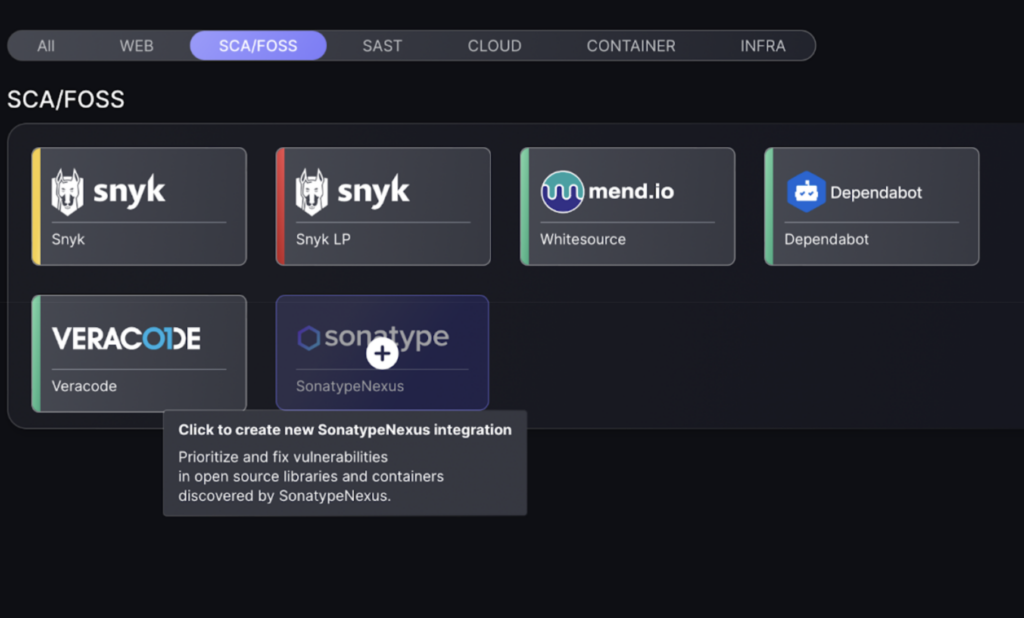Click the Snyk LP card's dog logo
This screenshot has height=618, width=1024.
click(x=312, y=191)
